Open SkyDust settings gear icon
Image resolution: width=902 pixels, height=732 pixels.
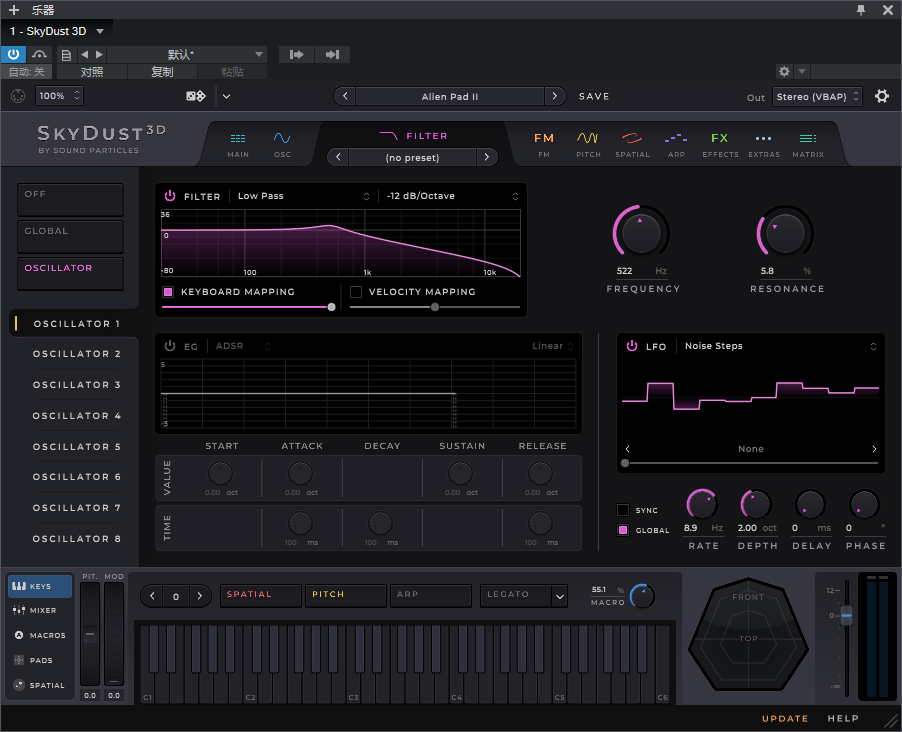tap(881, 96)
